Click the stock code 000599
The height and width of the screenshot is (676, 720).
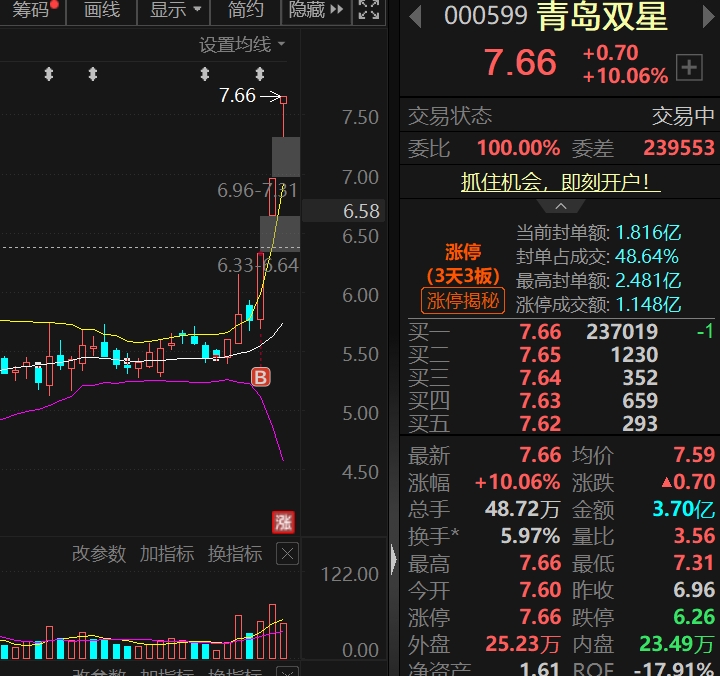click(x=486, y=16)
